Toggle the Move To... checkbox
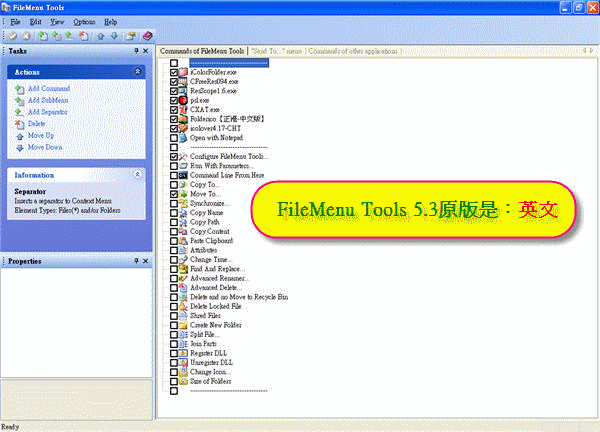This screenshot has width=600, height=432. coord(174,194)
